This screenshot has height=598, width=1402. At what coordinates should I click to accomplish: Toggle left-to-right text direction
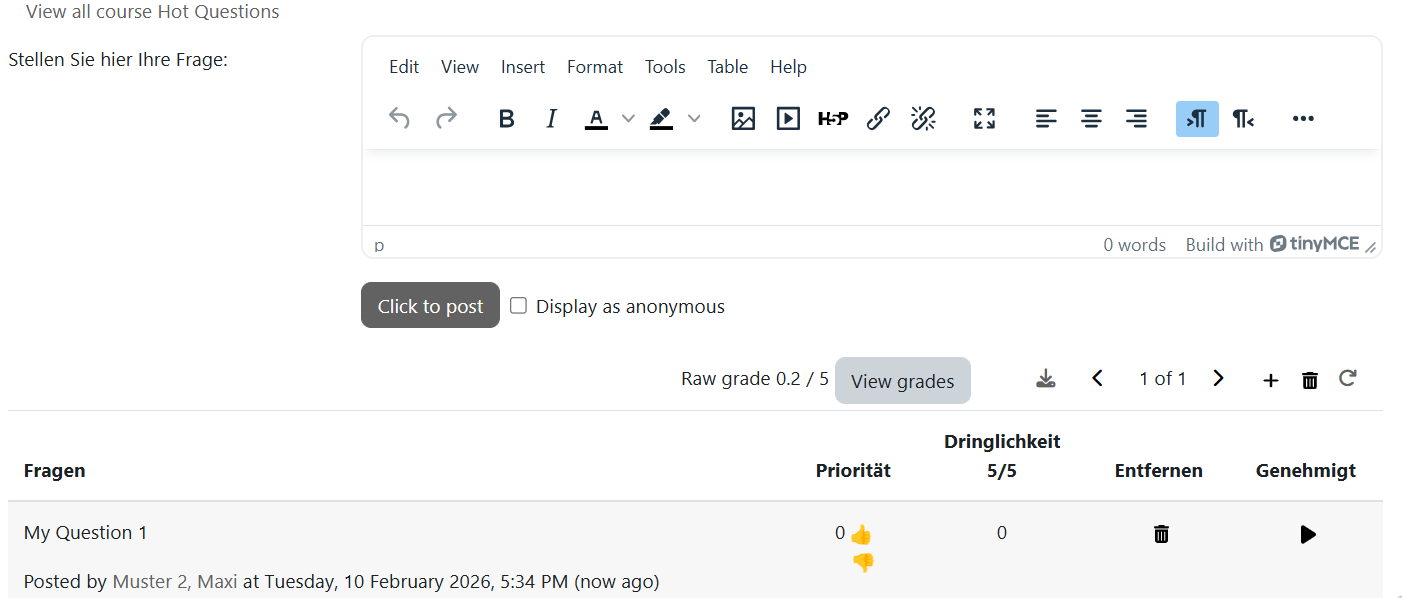coord(1197,119)
